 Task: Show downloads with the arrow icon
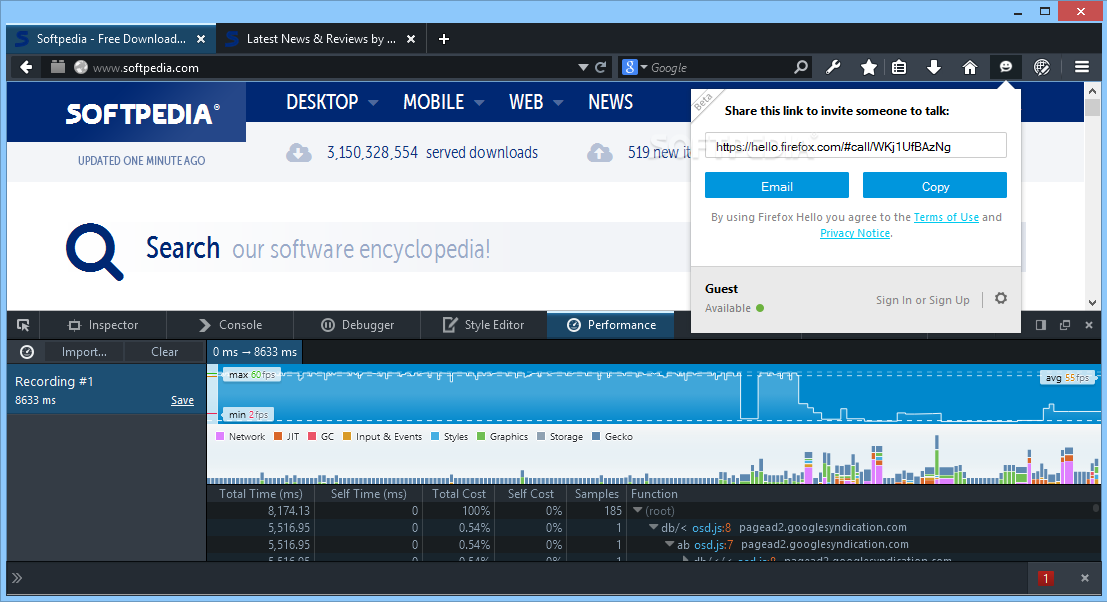pos(933,67)
